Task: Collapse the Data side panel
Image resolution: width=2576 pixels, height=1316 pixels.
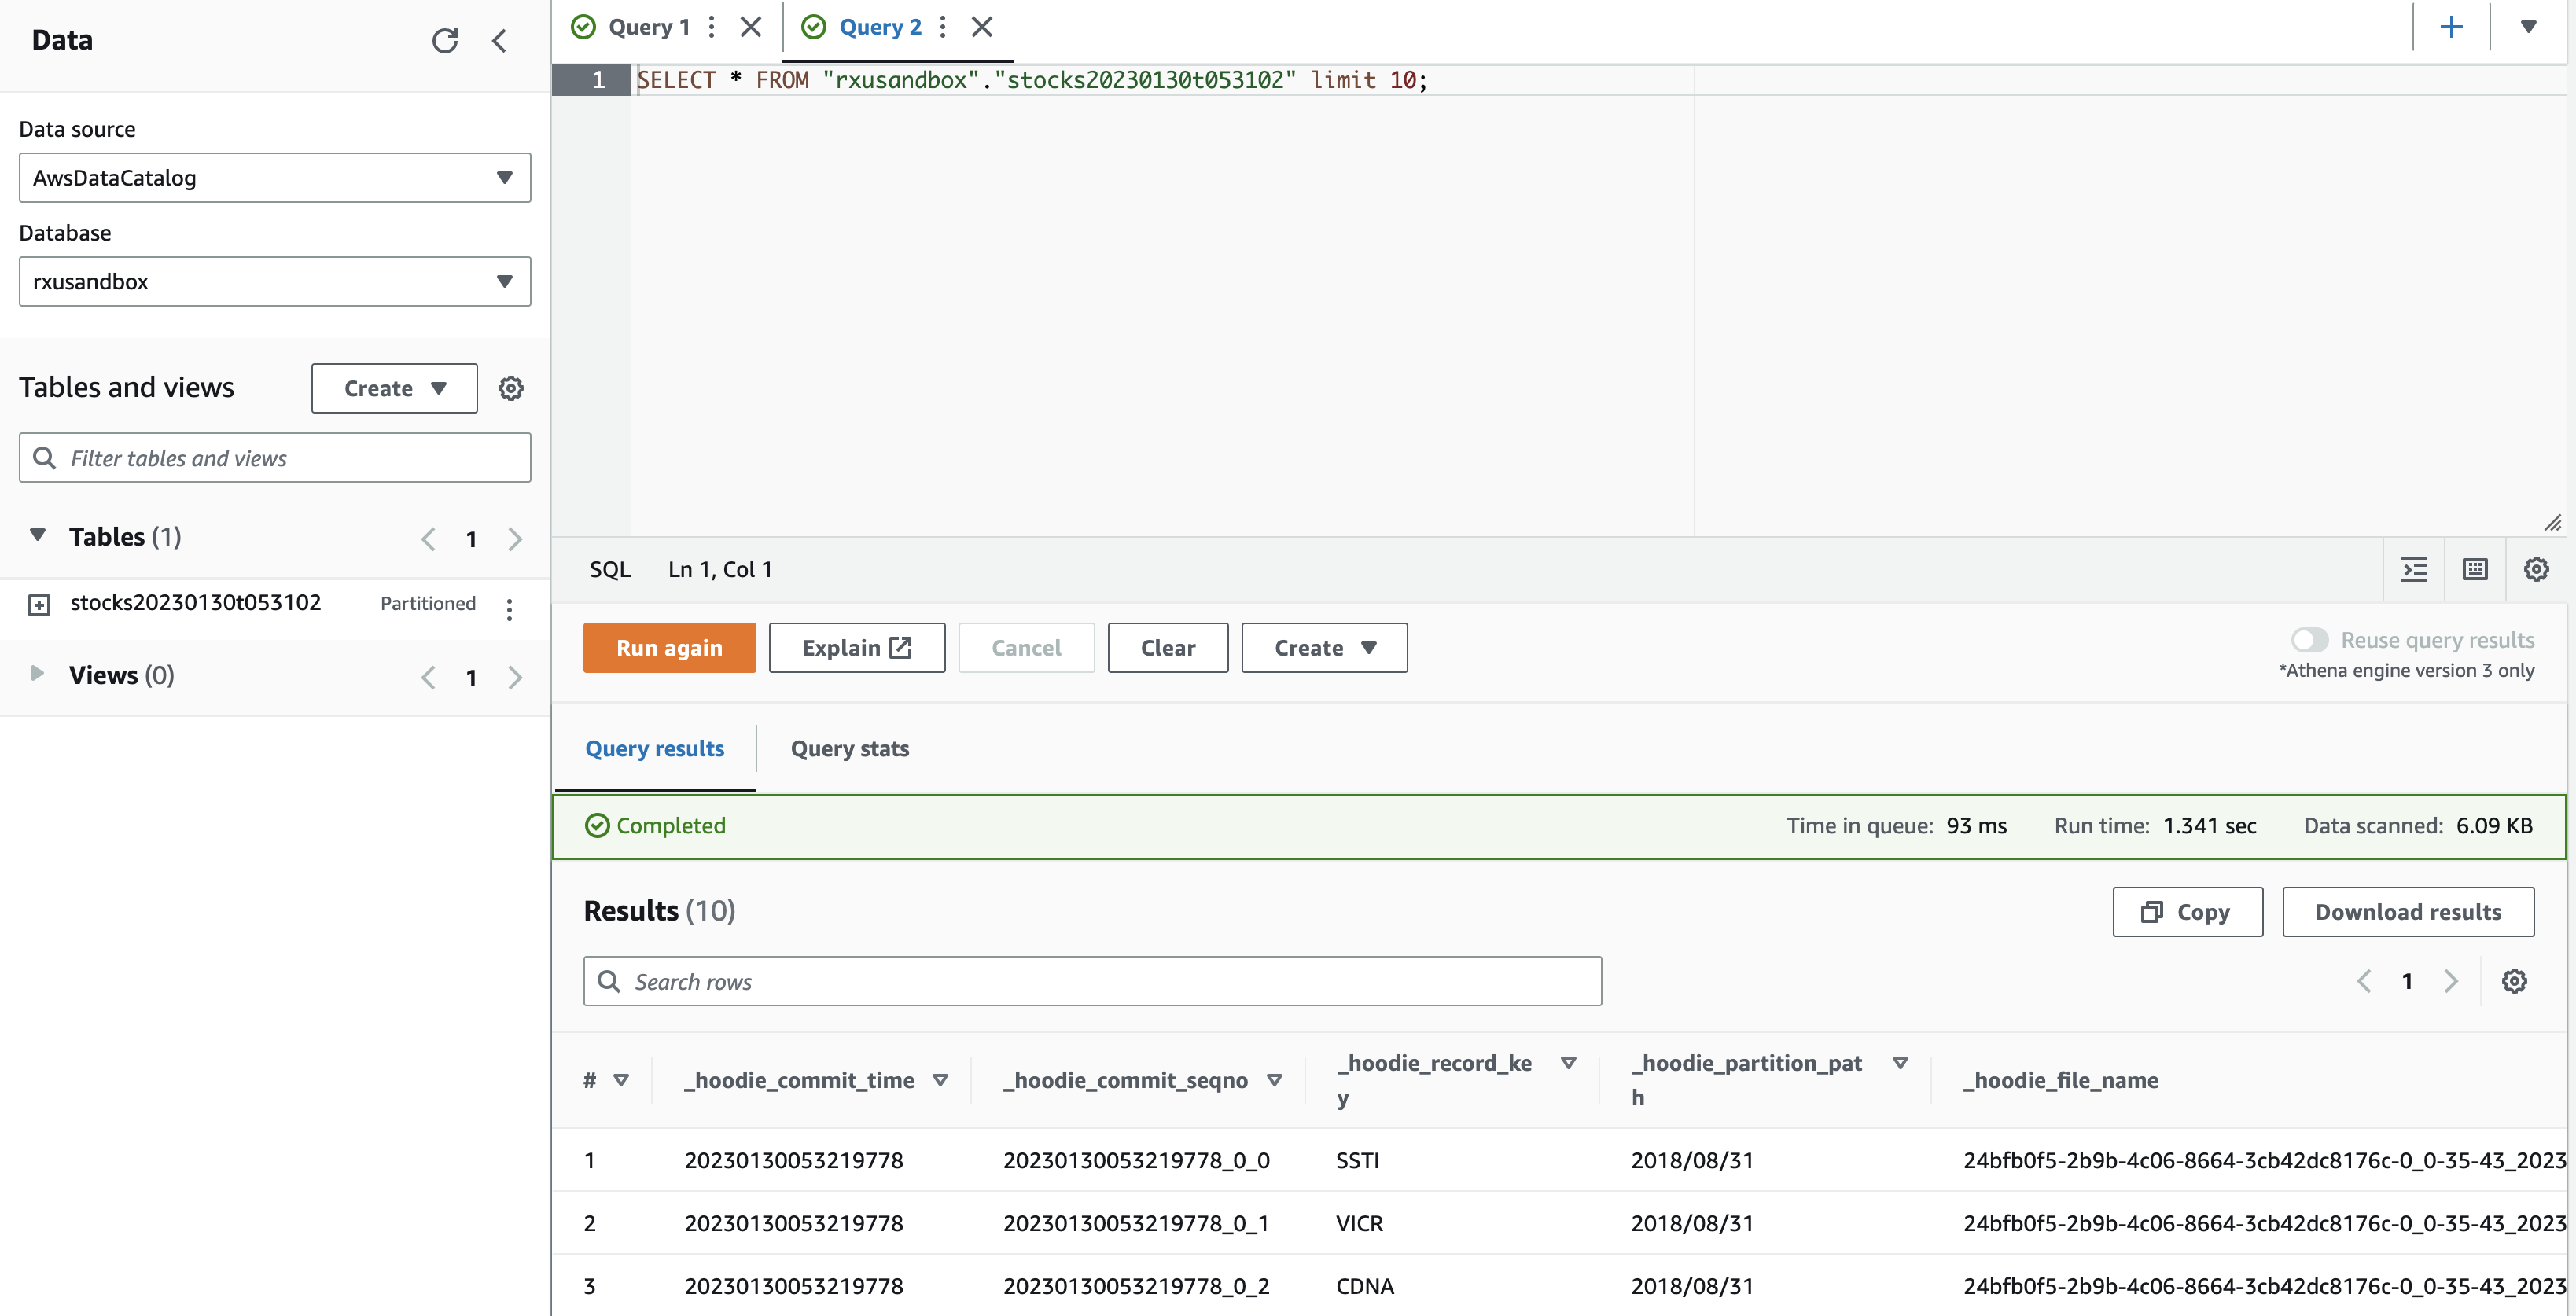Action: [x=500, y=41]
